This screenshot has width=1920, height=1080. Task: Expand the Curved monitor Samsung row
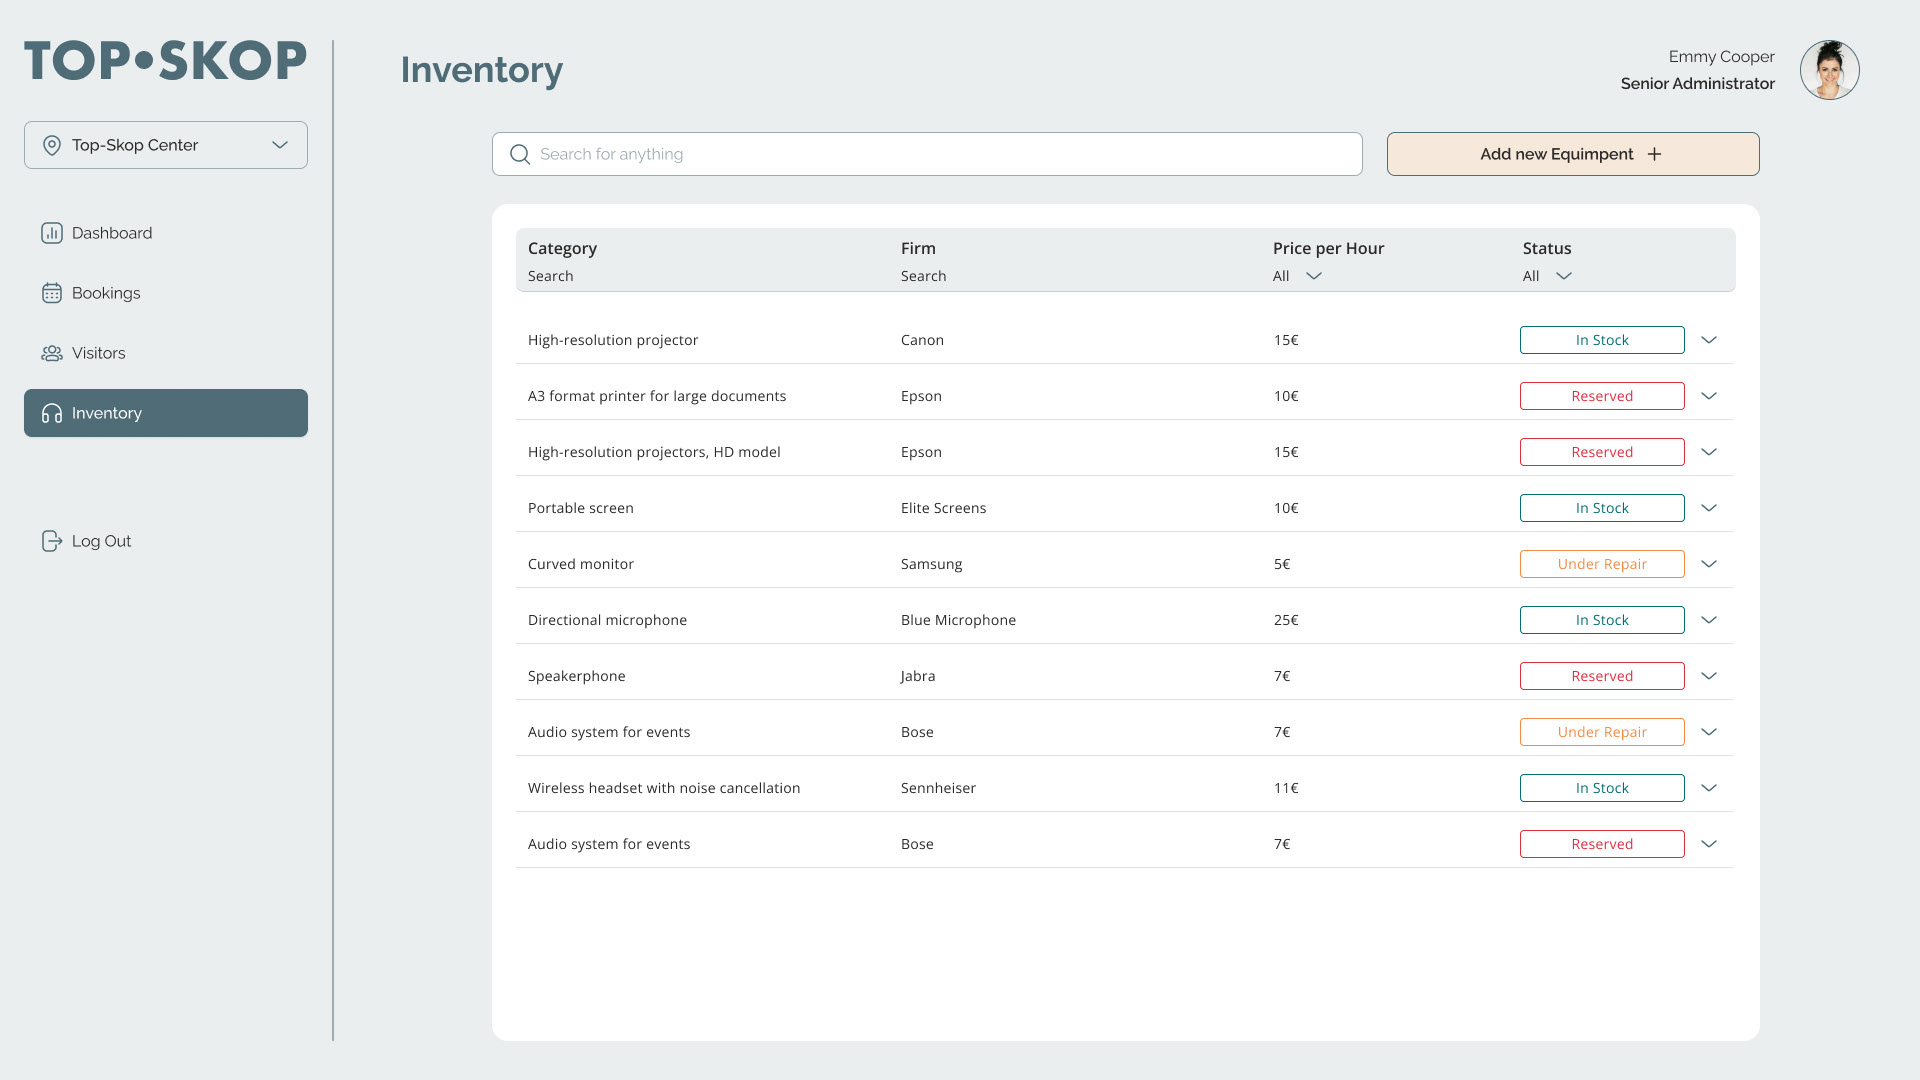coord(1709,564)
